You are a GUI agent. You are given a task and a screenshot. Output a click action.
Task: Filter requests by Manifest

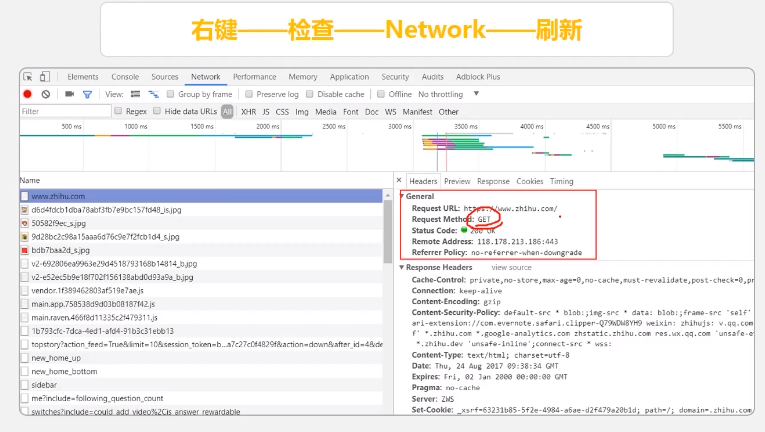click(x=417, y=112)
